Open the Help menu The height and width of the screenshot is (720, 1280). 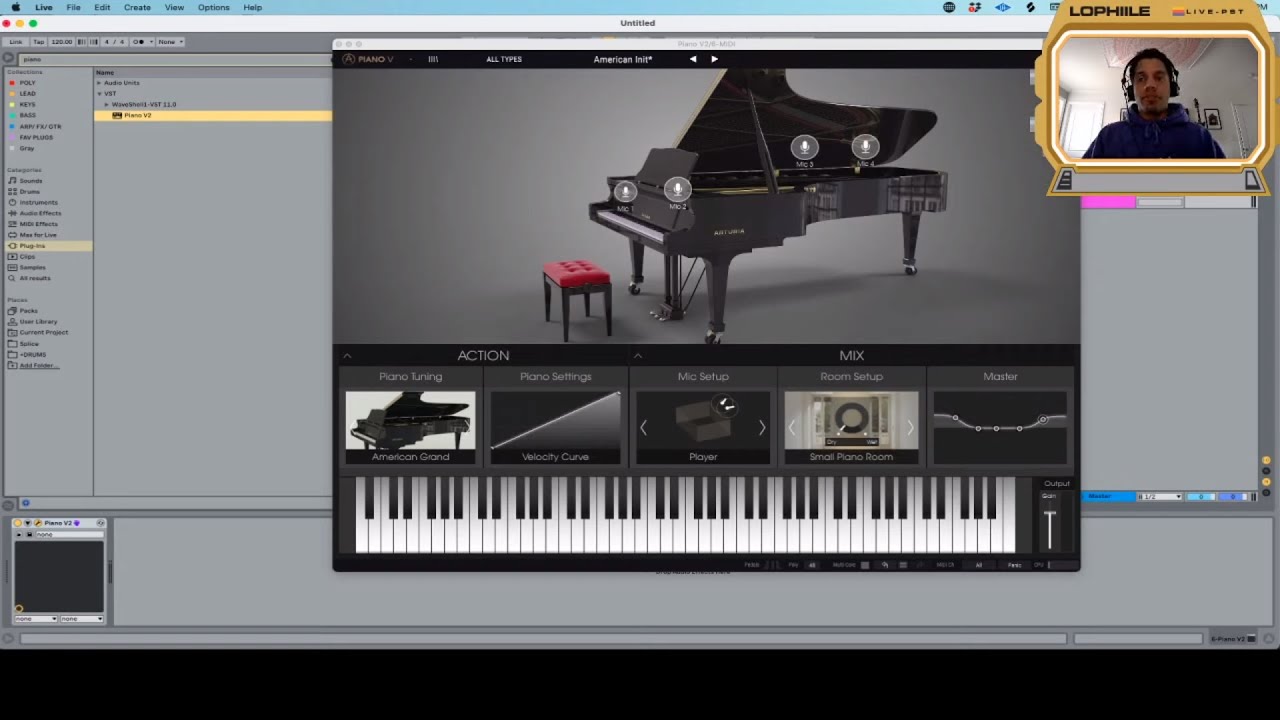point(252,7)
